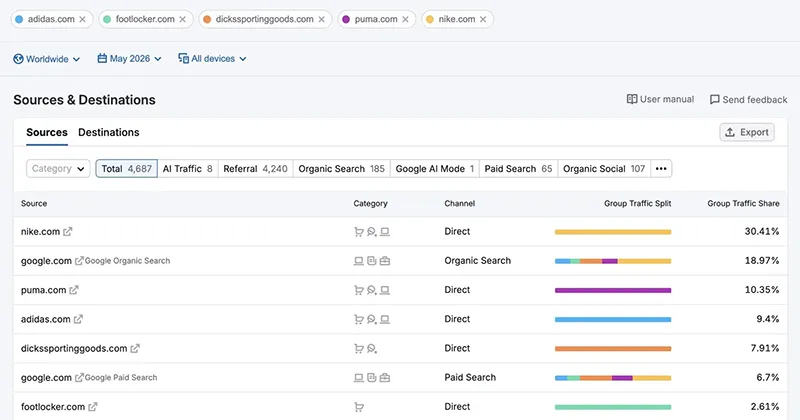Click the calendar icon beside May 2026
This screenshot has width=800, height=420.
(x=102, y=58)
